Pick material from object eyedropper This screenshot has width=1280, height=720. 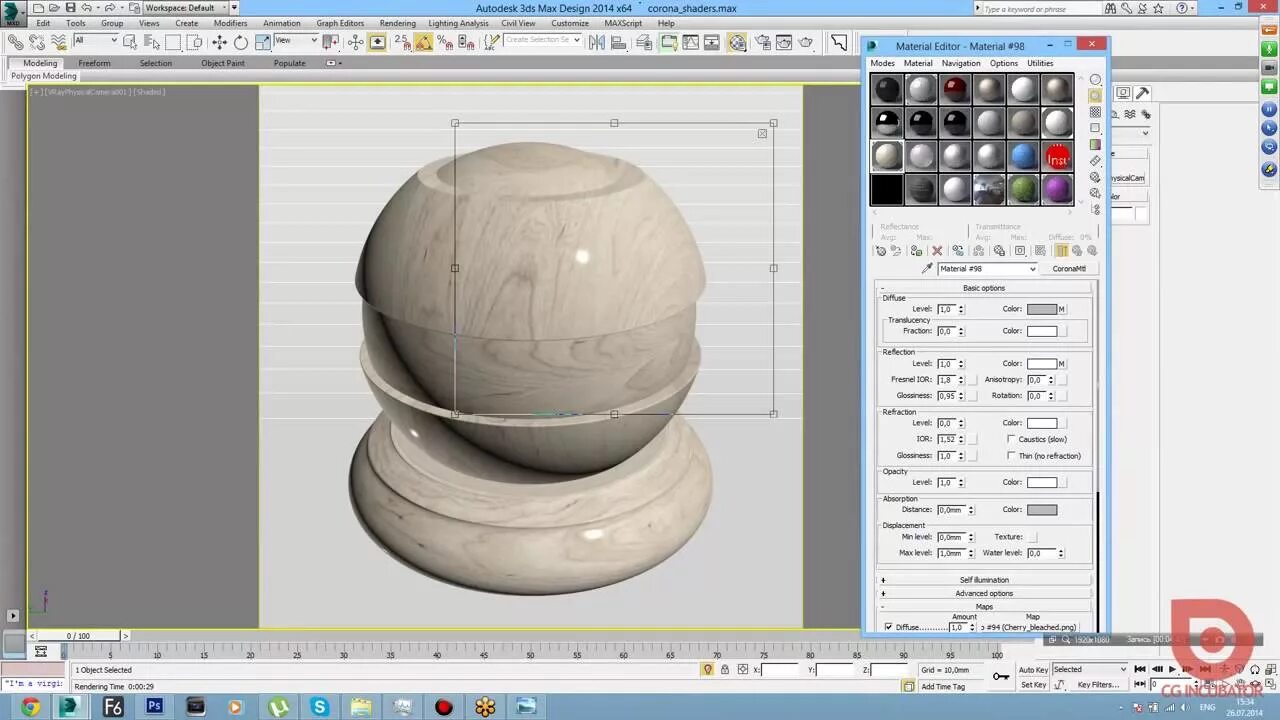(927, 269)
